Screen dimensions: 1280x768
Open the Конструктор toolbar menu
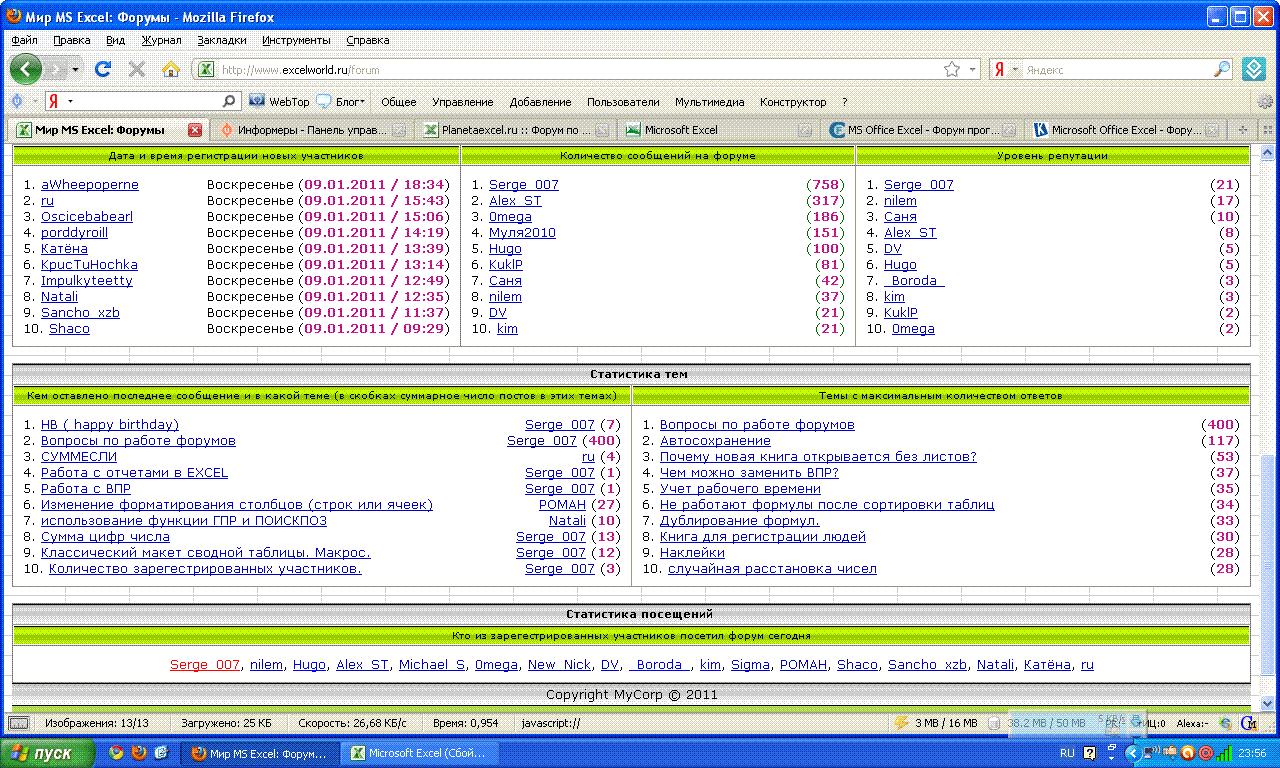pos(793,101)
